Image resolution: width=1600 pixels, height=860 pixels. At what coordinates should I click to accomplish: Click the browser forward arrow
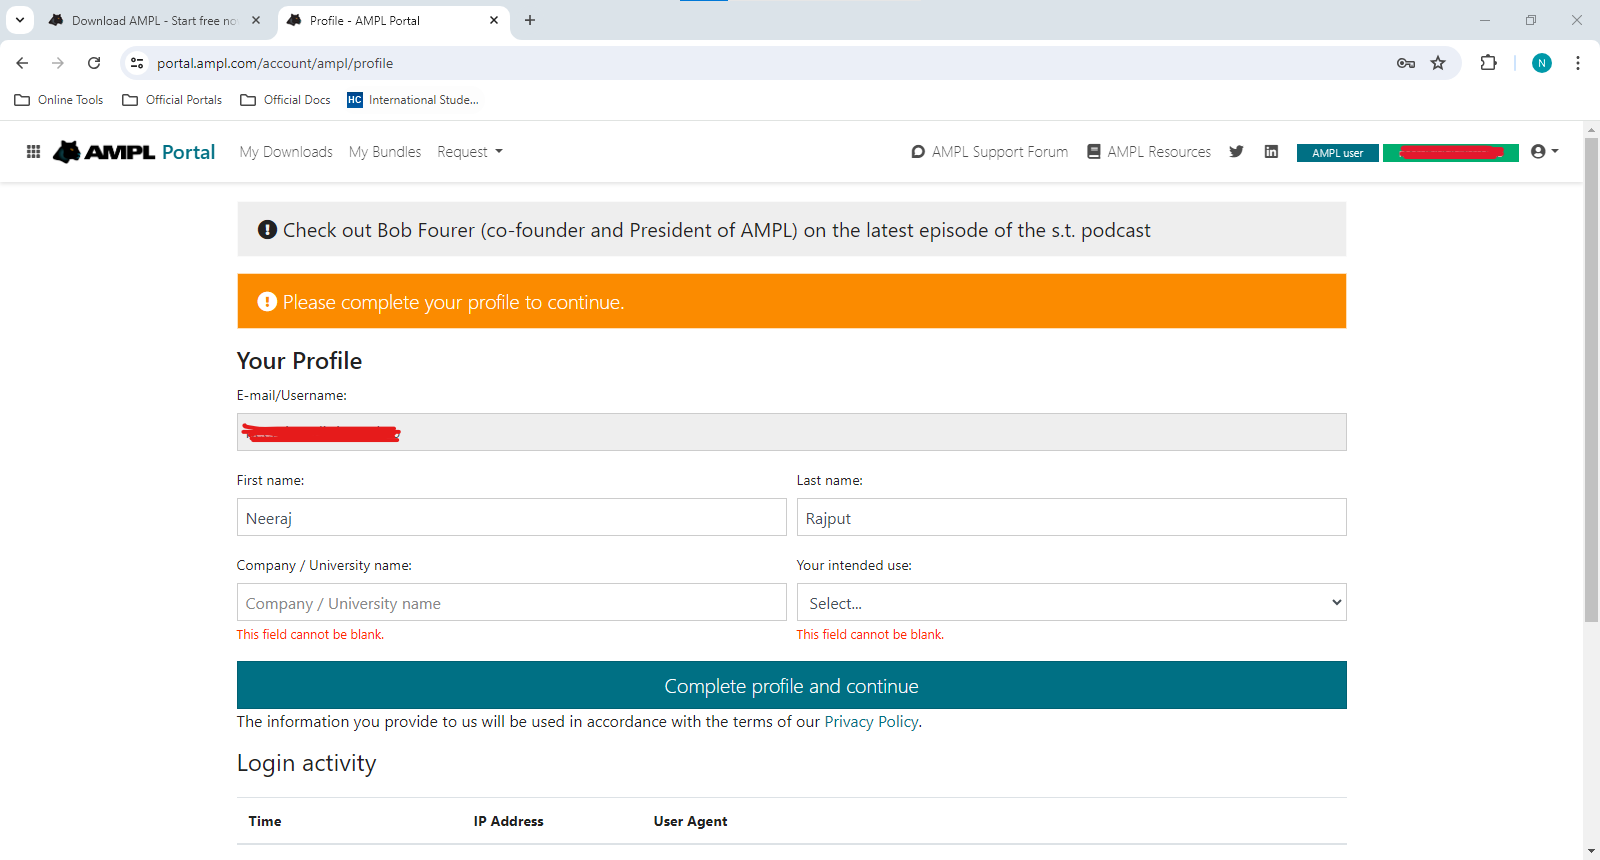point(58,63)
